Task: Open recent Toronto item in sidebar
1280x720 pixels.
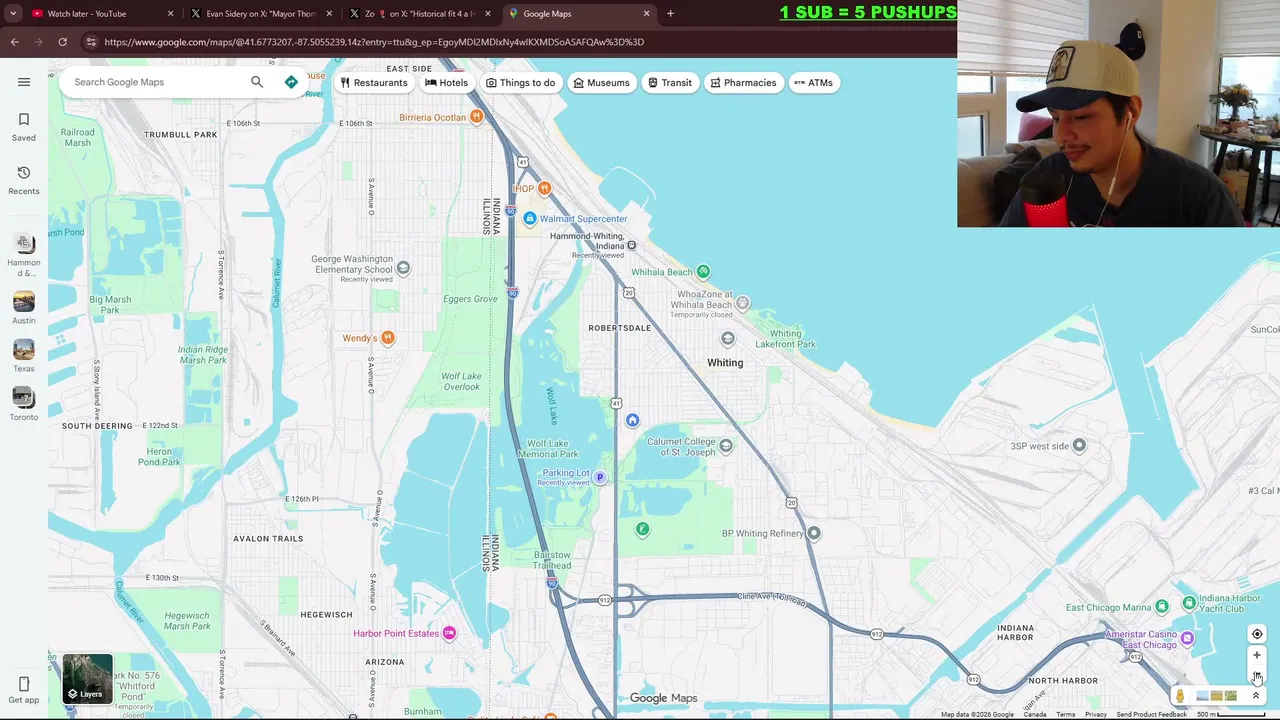Action: click(x=24, y=404)
